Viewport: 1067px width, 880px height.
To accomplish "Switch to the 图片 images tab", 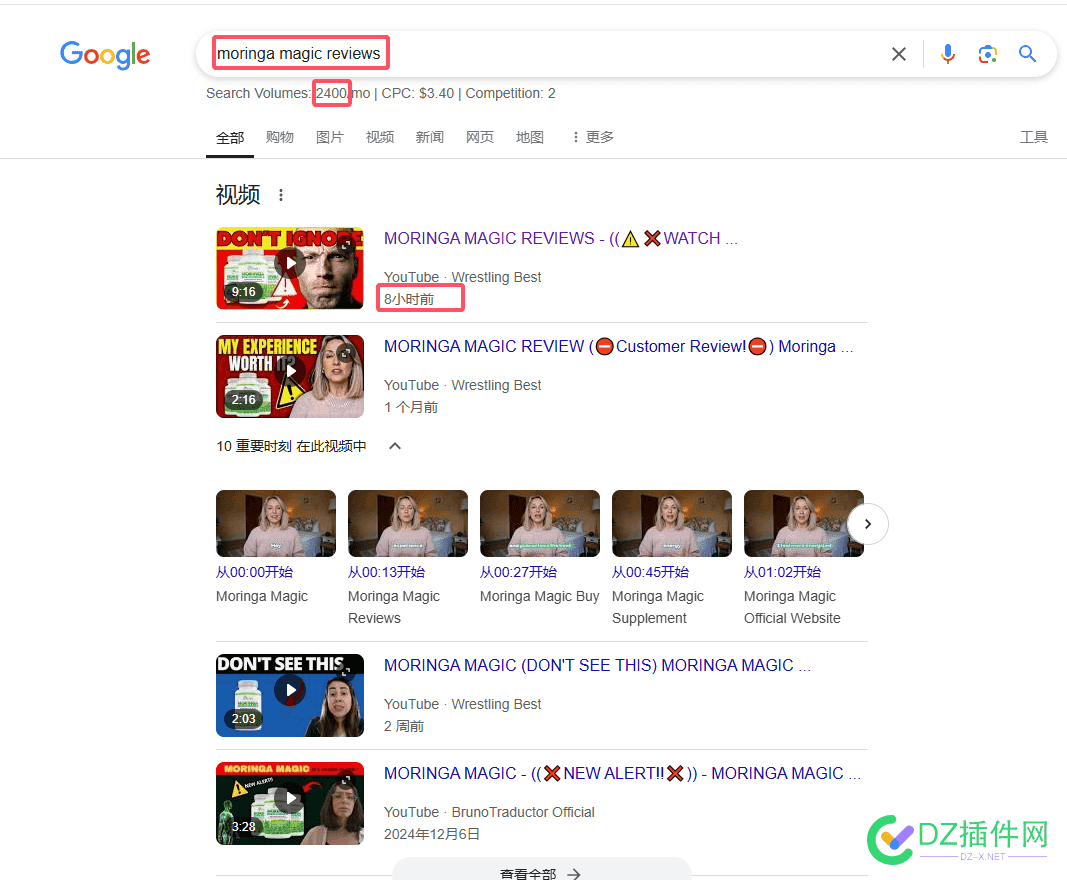I will 330,137.
